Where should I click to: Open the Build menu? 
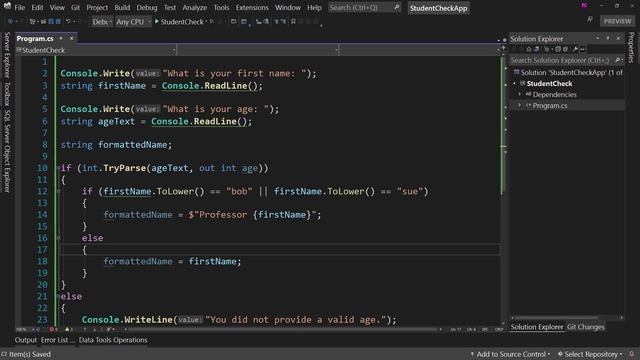coord(122,7)
